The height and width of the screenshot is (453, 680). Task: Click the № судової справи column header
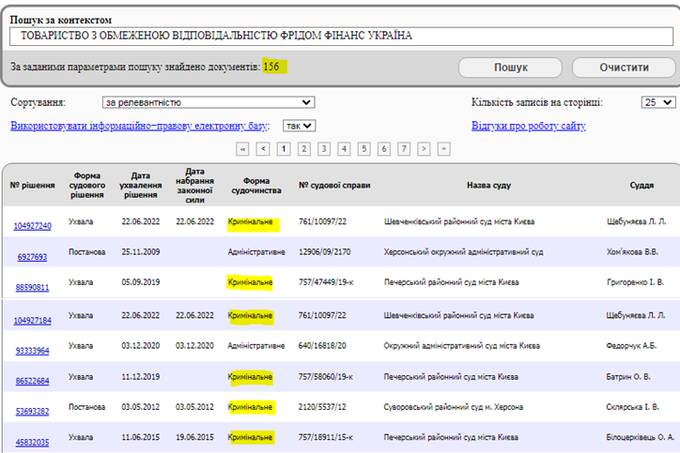pos(334,186)
